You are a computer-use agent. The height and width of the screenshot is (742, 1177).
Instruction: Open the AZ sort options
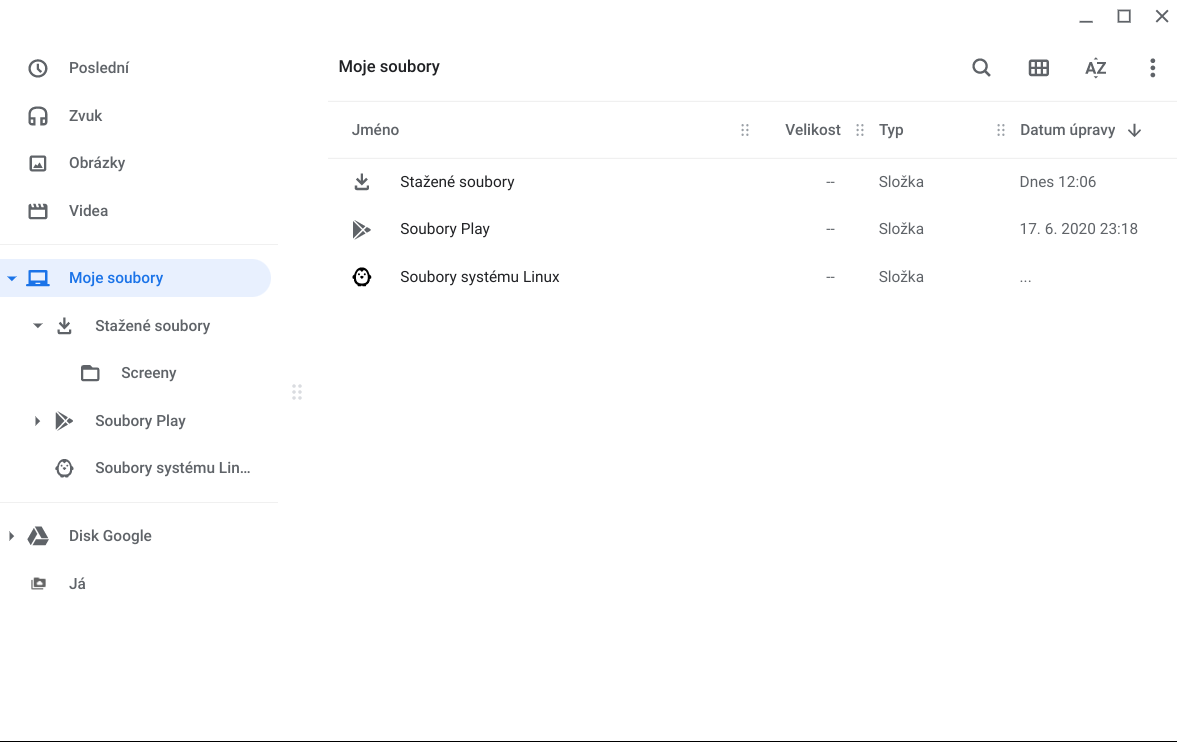coord(1095,68)
